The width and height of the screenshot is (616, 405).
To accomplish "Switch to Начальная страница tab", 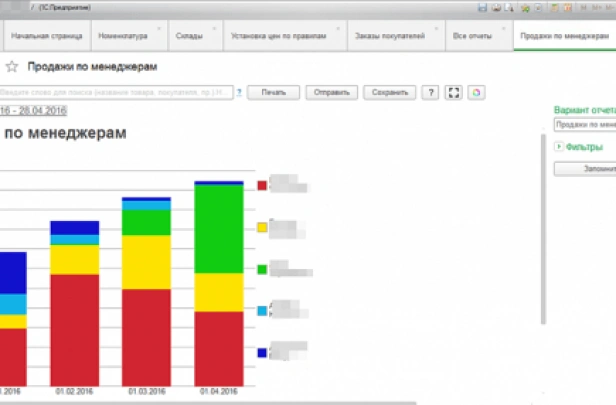I will [x=45, y=36].
